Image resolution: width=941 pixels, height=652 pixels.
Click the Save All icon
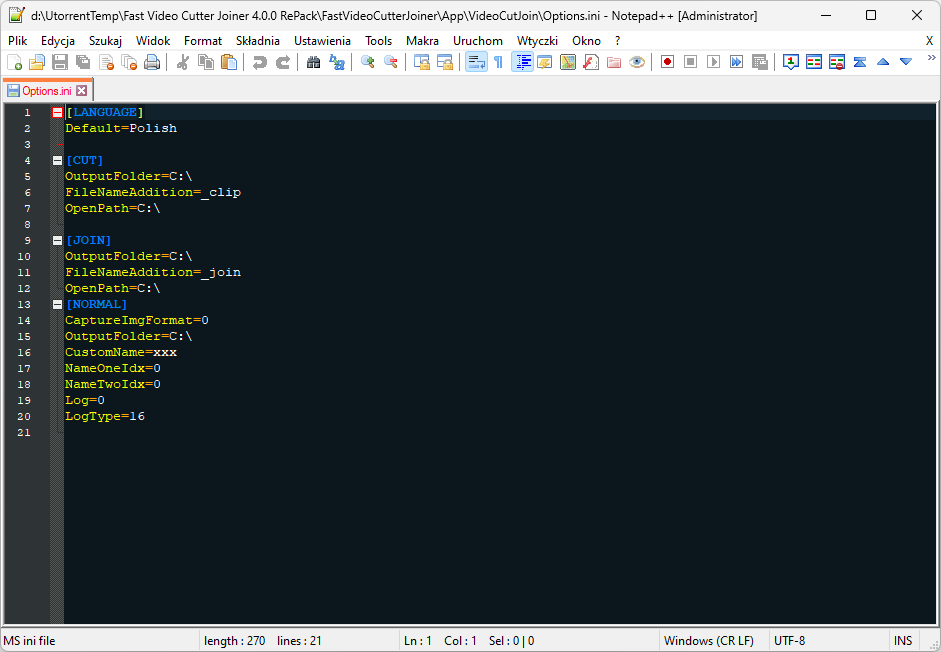[83, 62]
